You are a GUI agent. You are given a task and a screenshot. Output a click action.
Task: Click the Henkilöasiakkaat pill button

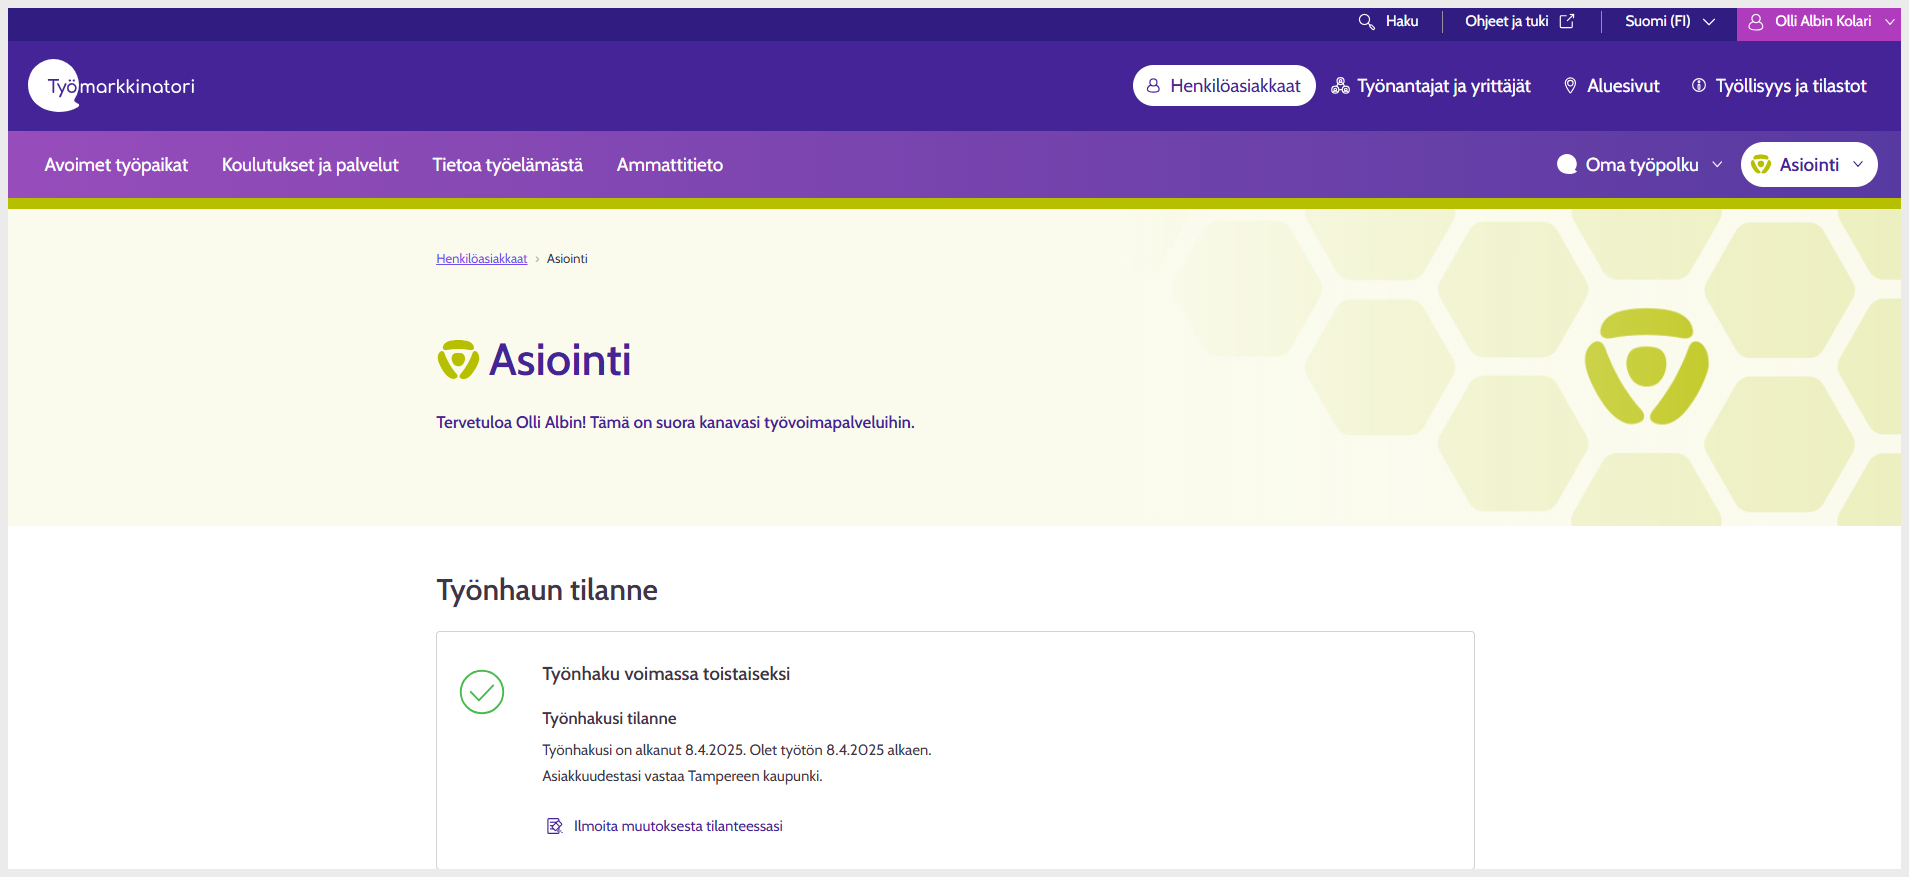(x=1224, y=85)
